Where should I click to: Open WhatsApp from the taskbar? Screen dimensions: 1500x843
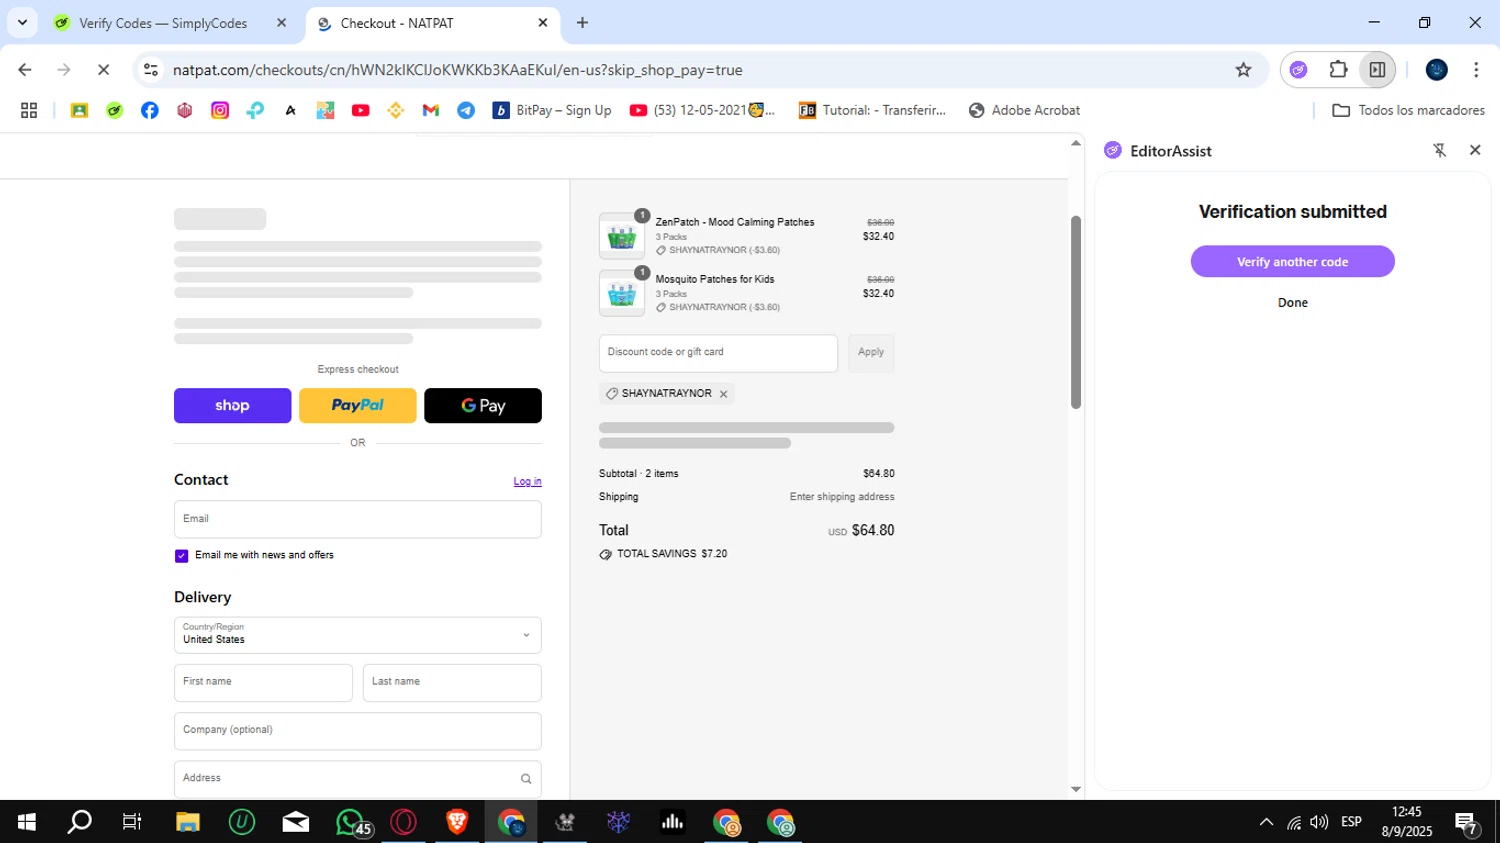point(351,822)
